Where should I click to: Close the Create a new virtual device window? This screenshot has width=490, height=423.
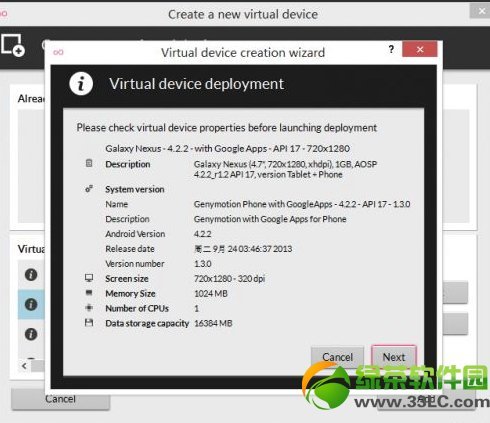pos(481,11)
